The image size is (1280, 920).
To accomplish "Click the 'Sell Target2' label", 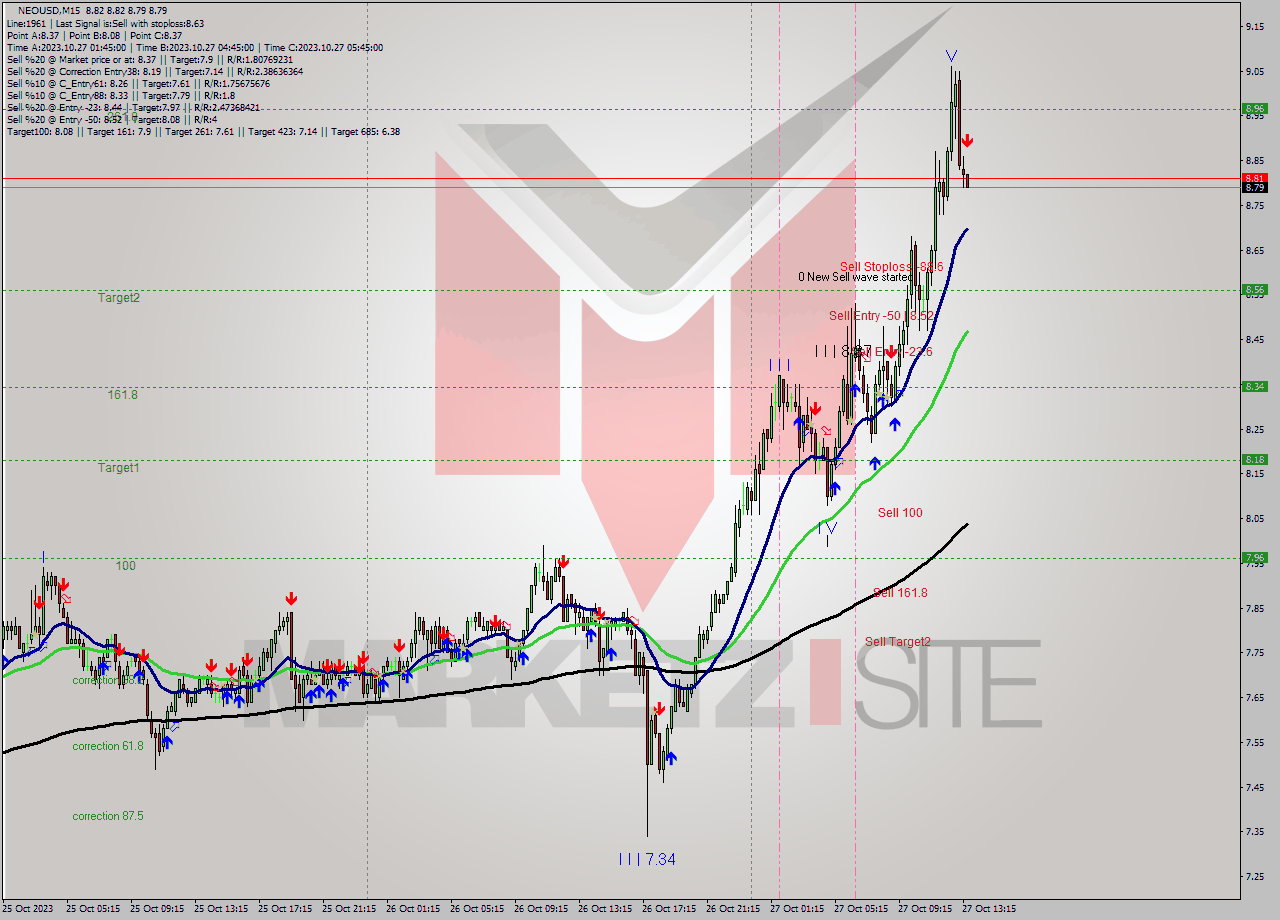I will (x=898, y=642).
